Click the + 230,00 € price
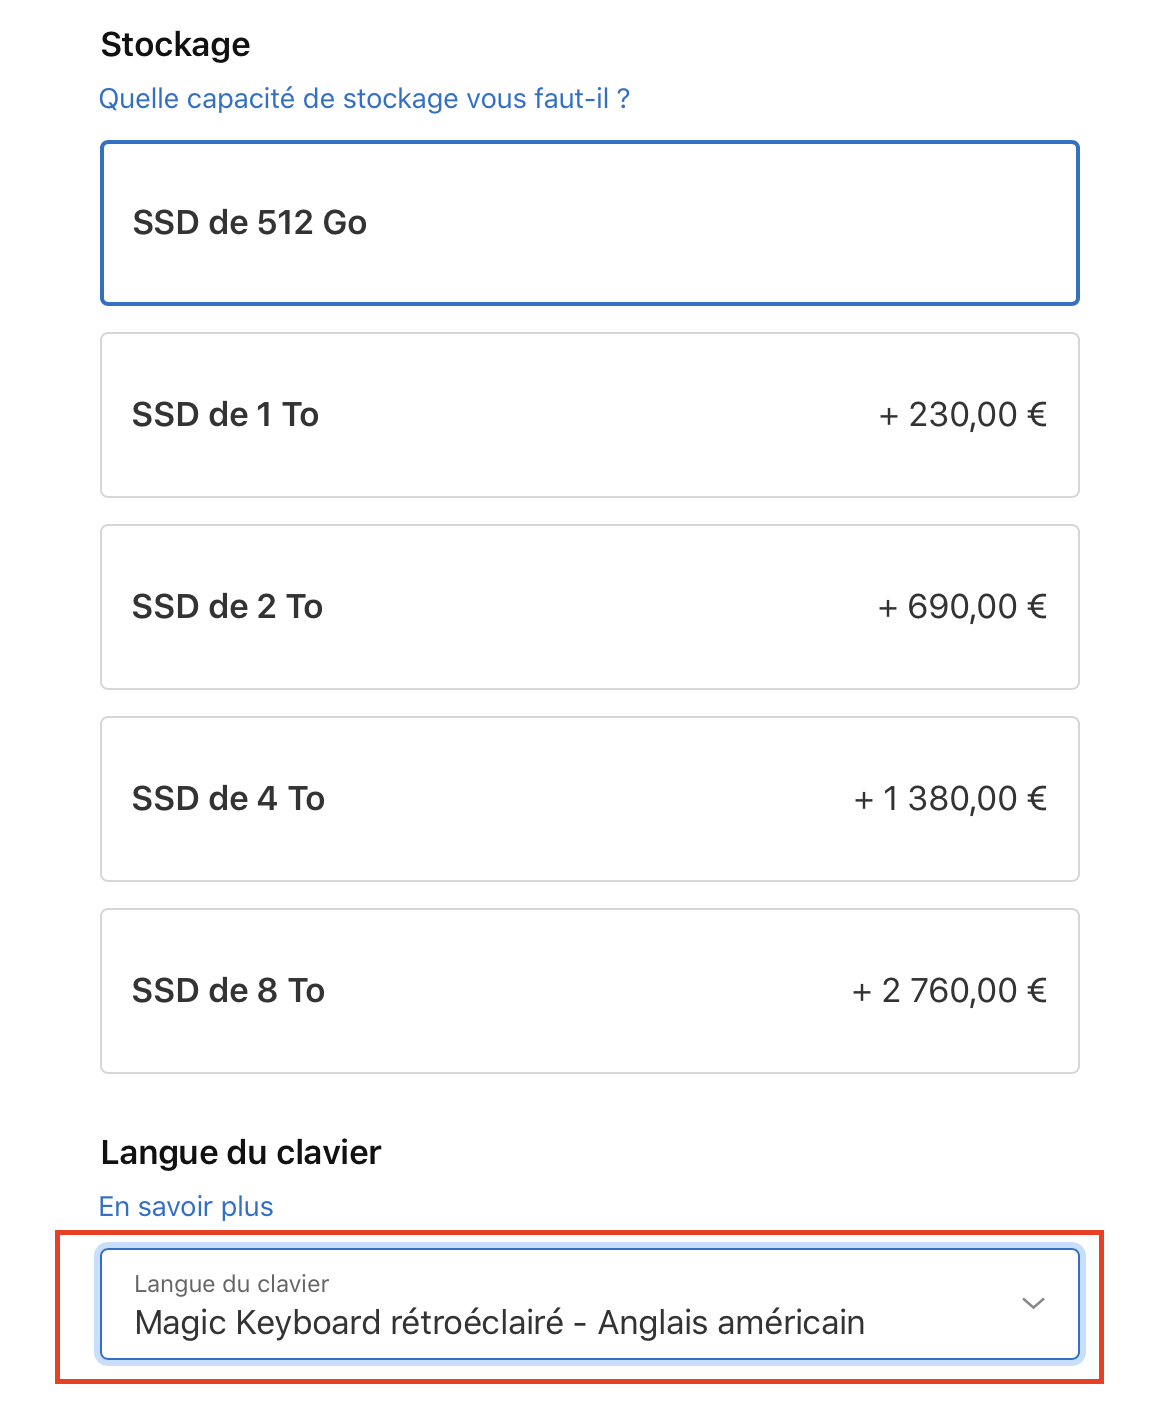This screenshot has width=1172, height=1428. click(962, 415)
